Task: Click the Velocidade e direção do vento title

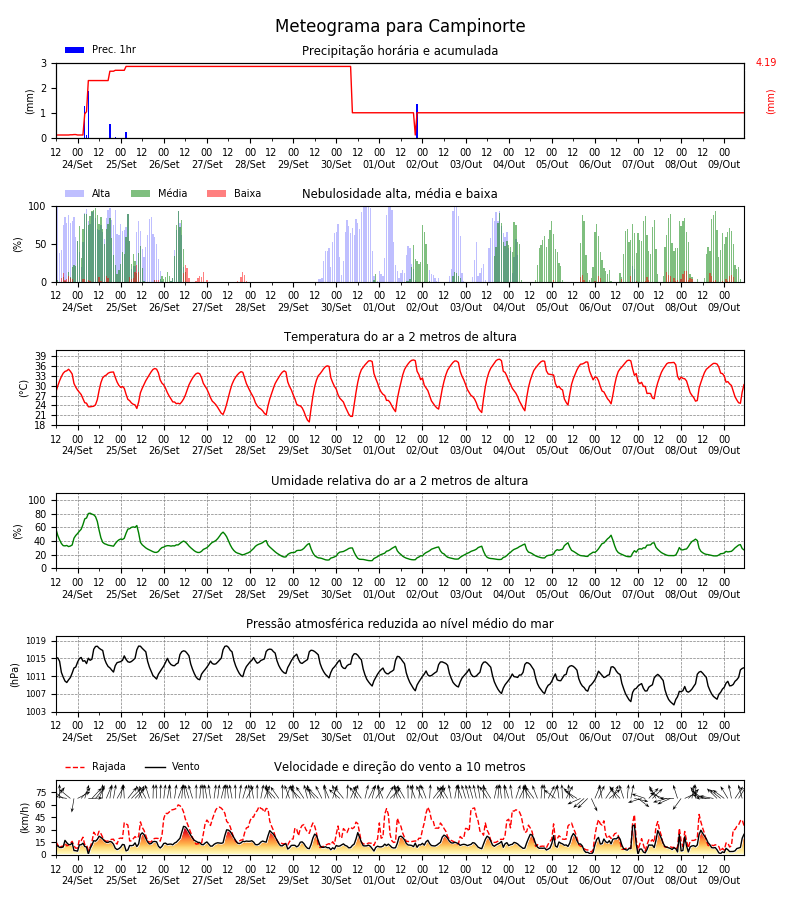Action: [399, 767]
